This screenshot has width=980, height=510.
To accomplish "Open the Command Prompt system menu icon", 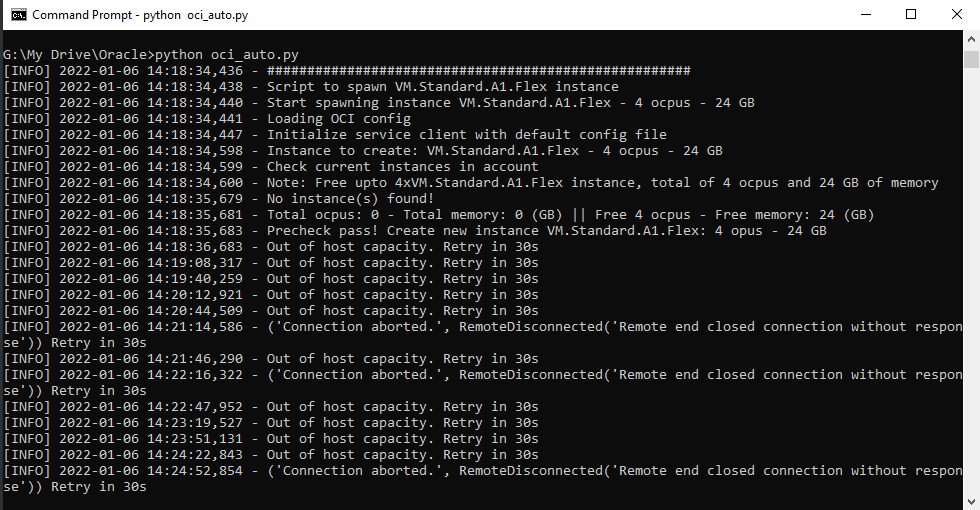I will 19,14.
